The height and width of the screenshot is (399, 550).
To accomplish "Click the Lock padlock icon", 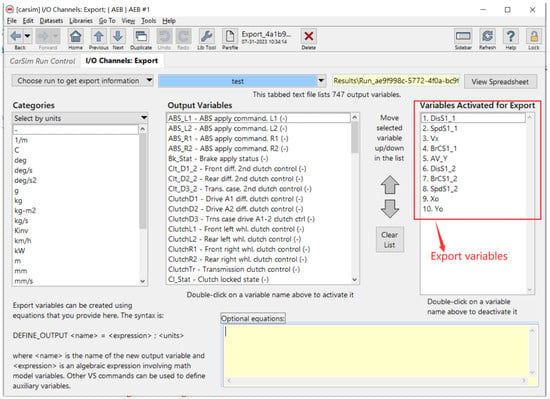I will (534, 36).
